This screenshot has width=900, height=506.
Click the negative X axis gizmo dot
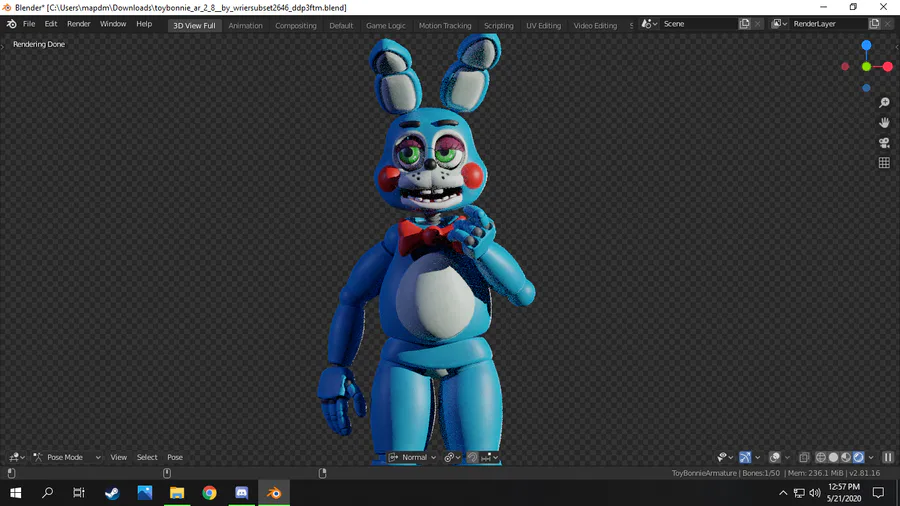point(845,67)
